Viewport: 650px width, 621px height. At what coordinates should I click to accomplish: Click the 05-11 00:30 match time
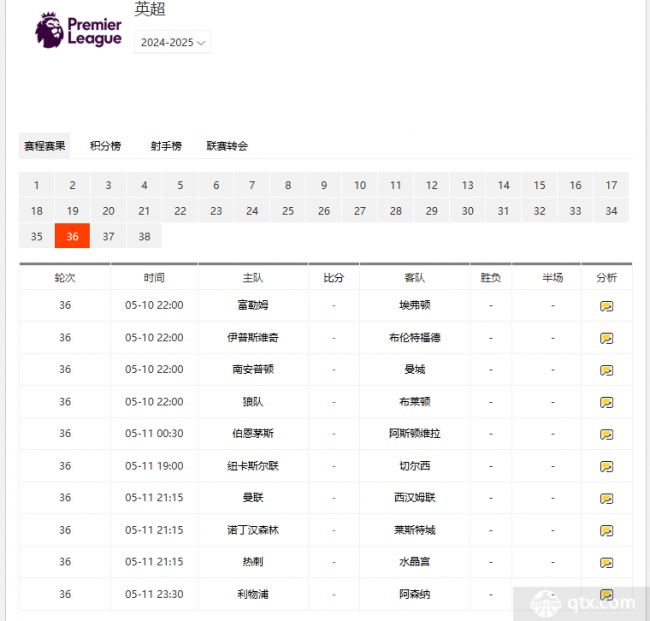[154, 434]
